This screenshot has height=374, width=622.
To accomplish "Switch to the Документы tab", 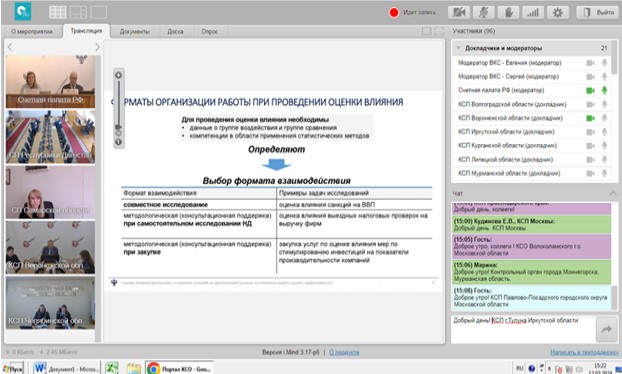I will pyautogui.click(x=135, y=31).
